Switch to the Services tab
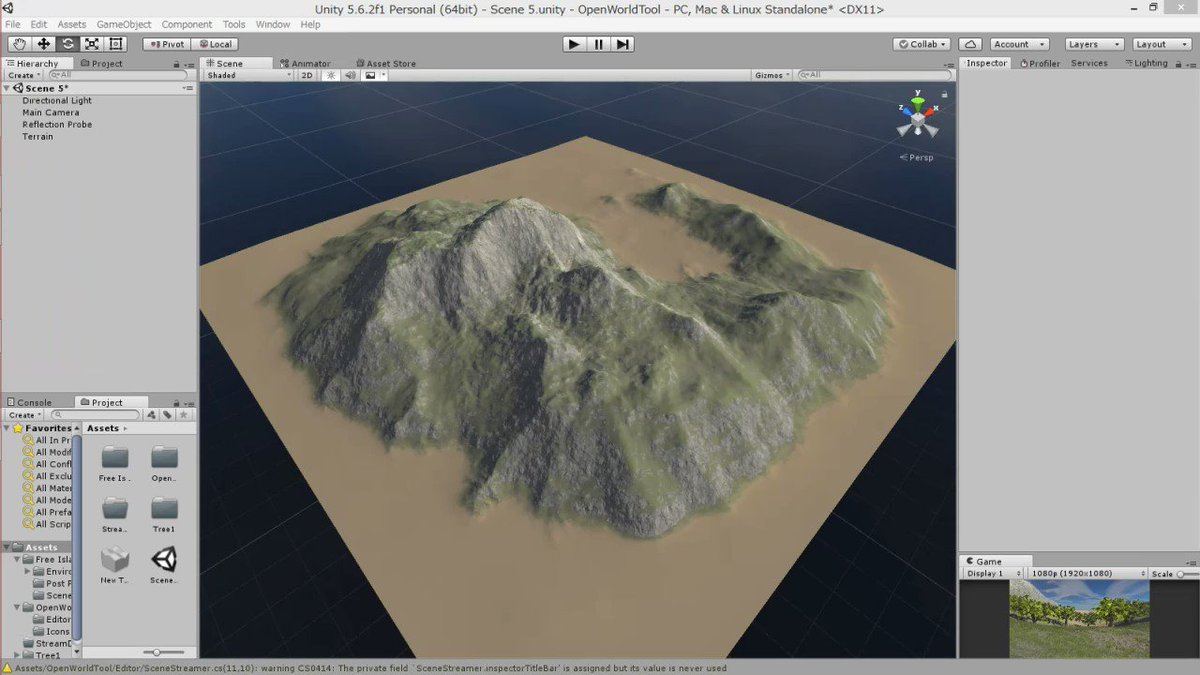The width and height of the screenshot is (1200, 675). tap(1089, 63)
